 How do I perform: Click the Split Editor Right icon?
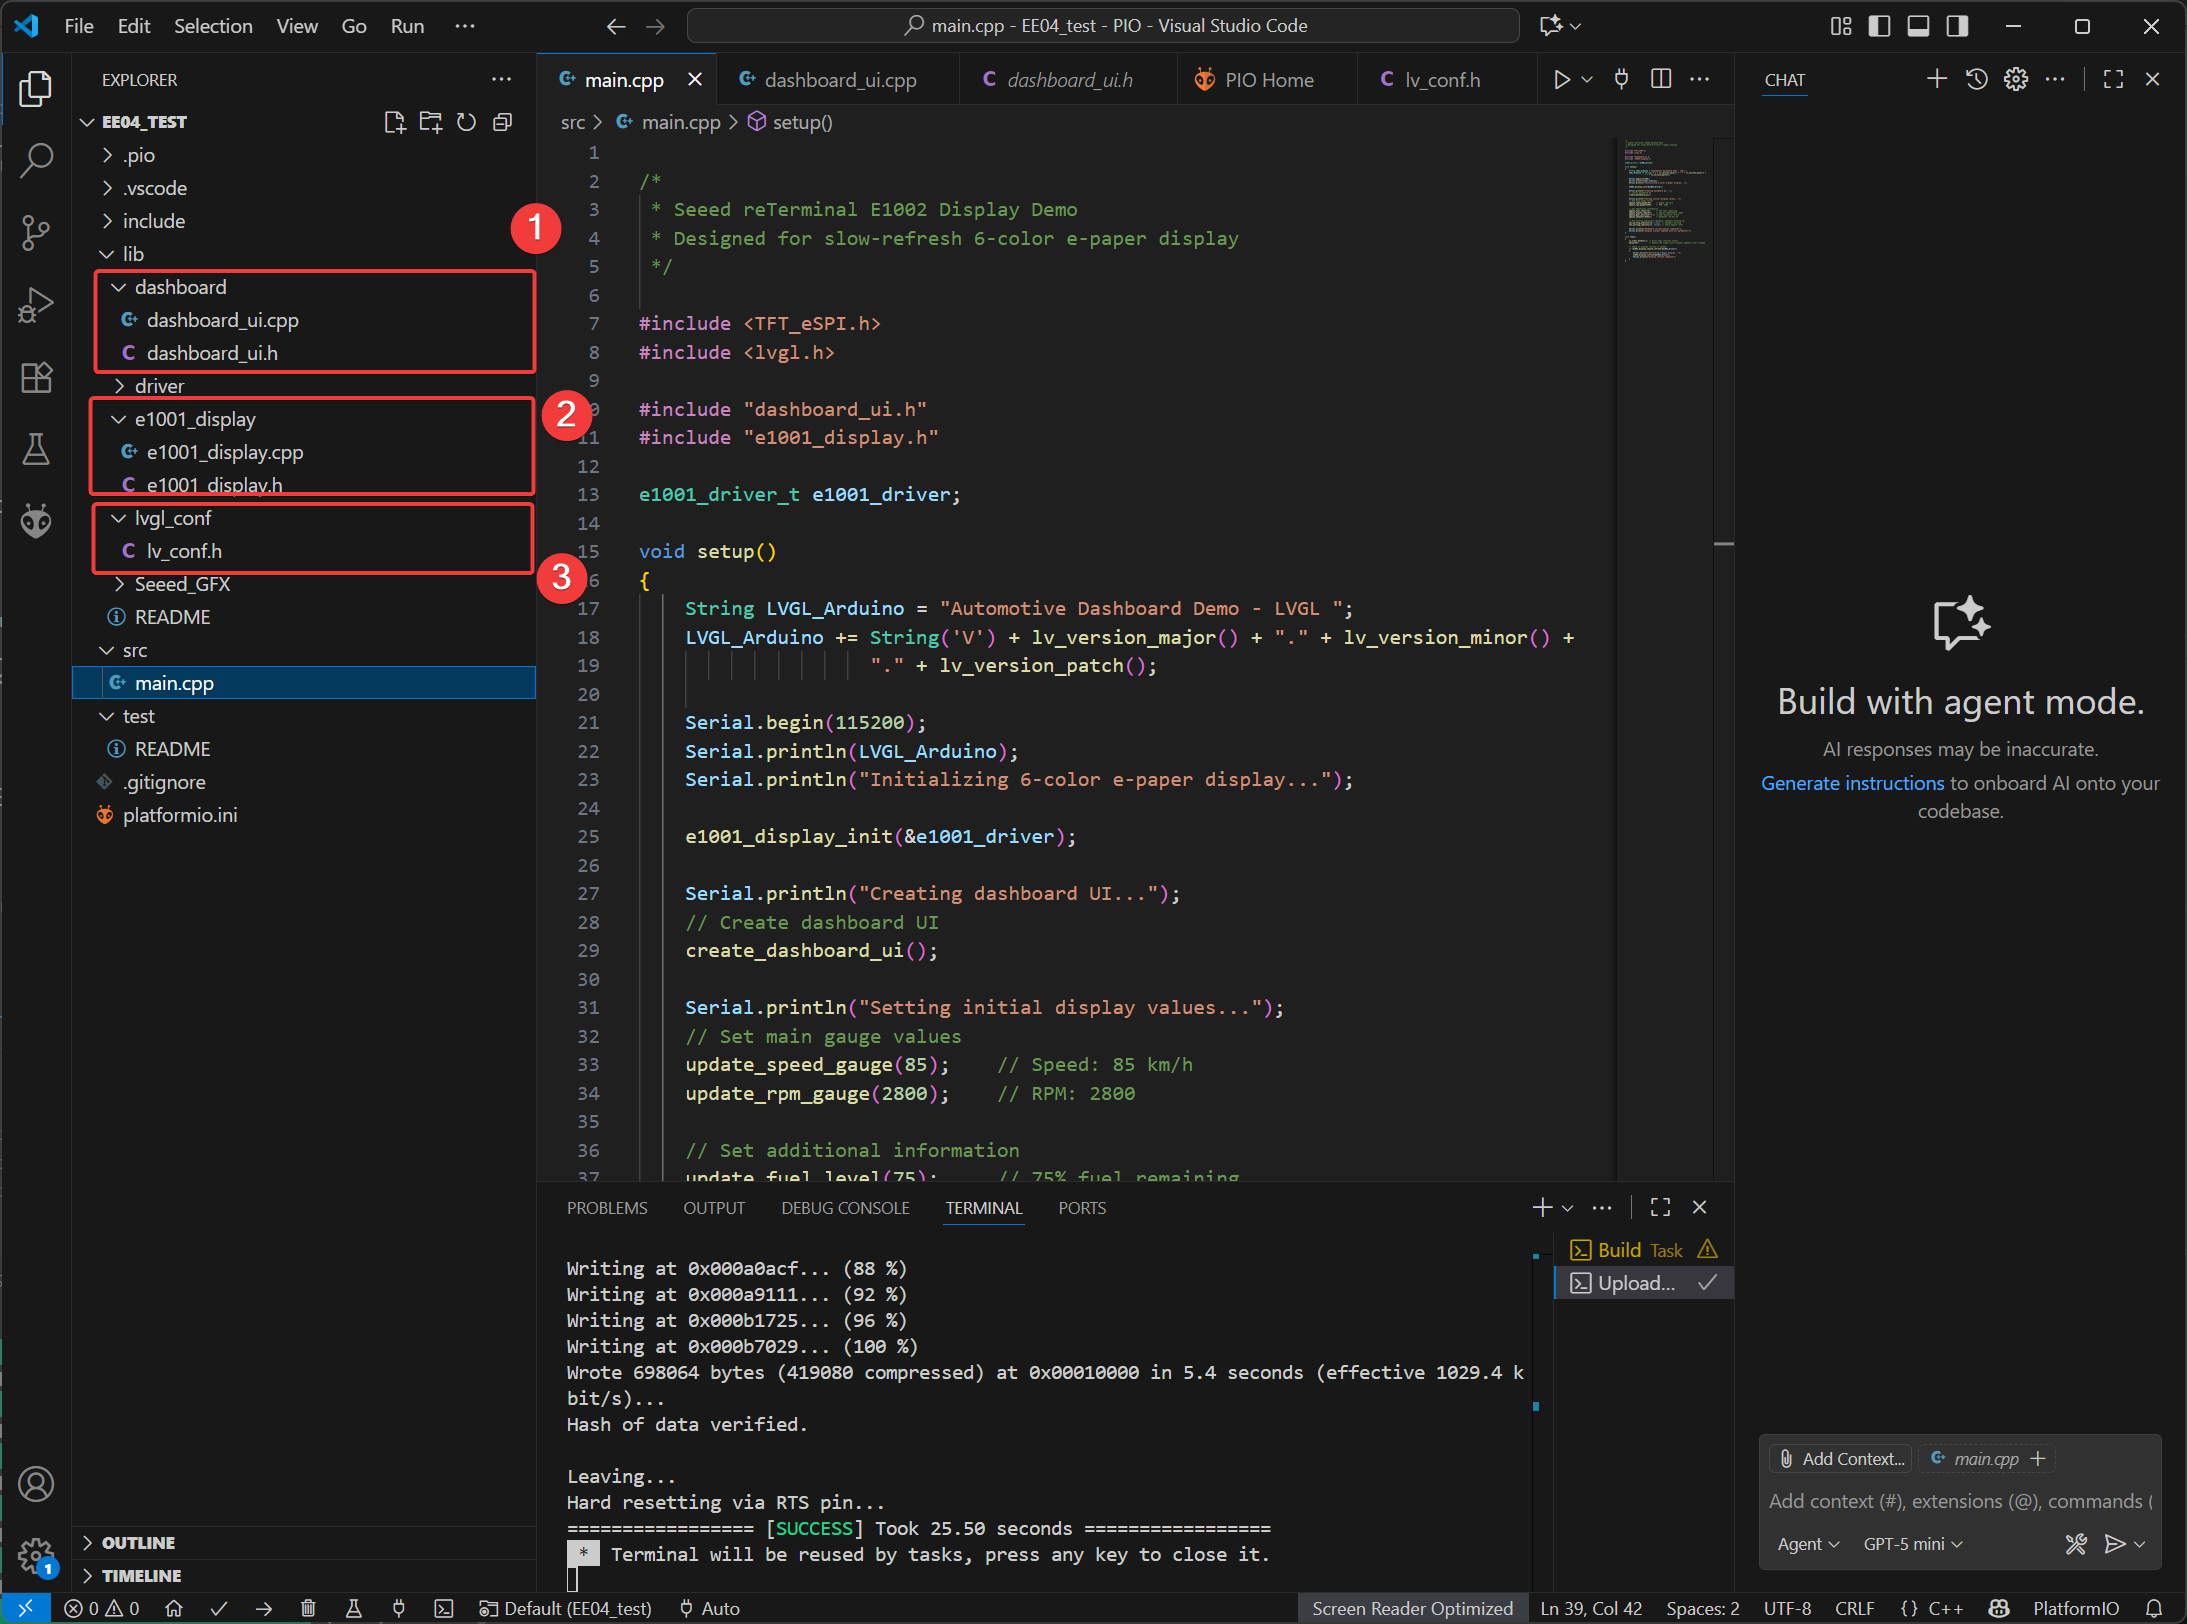click(1660, 79)
